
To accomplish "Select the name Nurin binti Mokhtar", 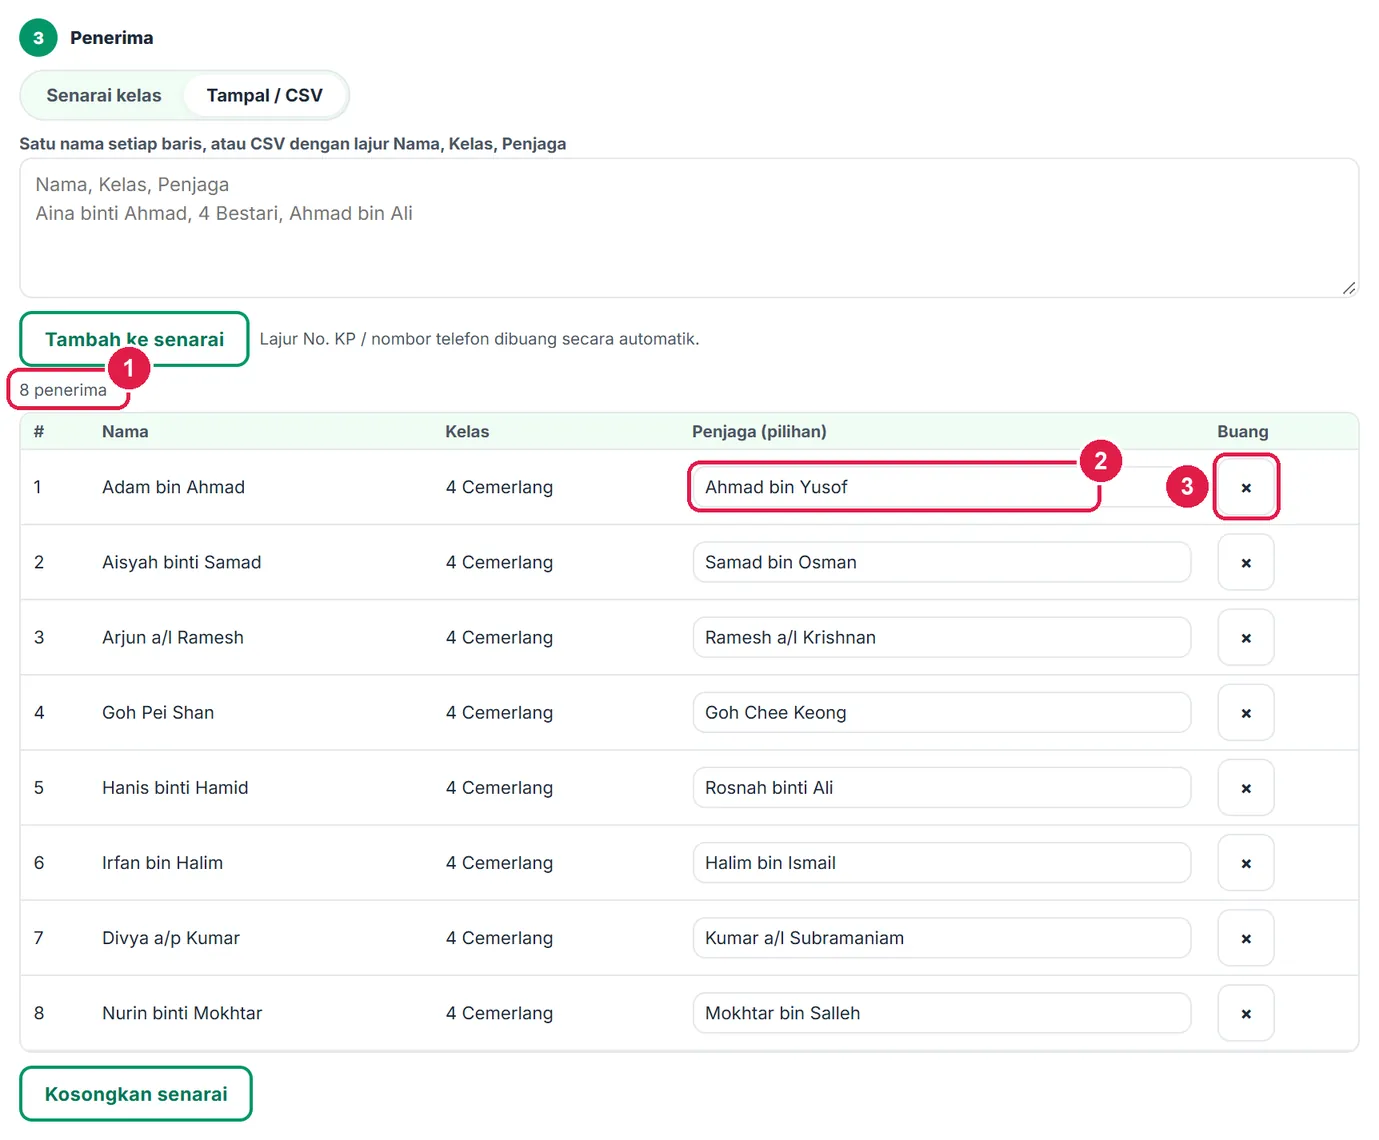I will tap(182, 1012).
